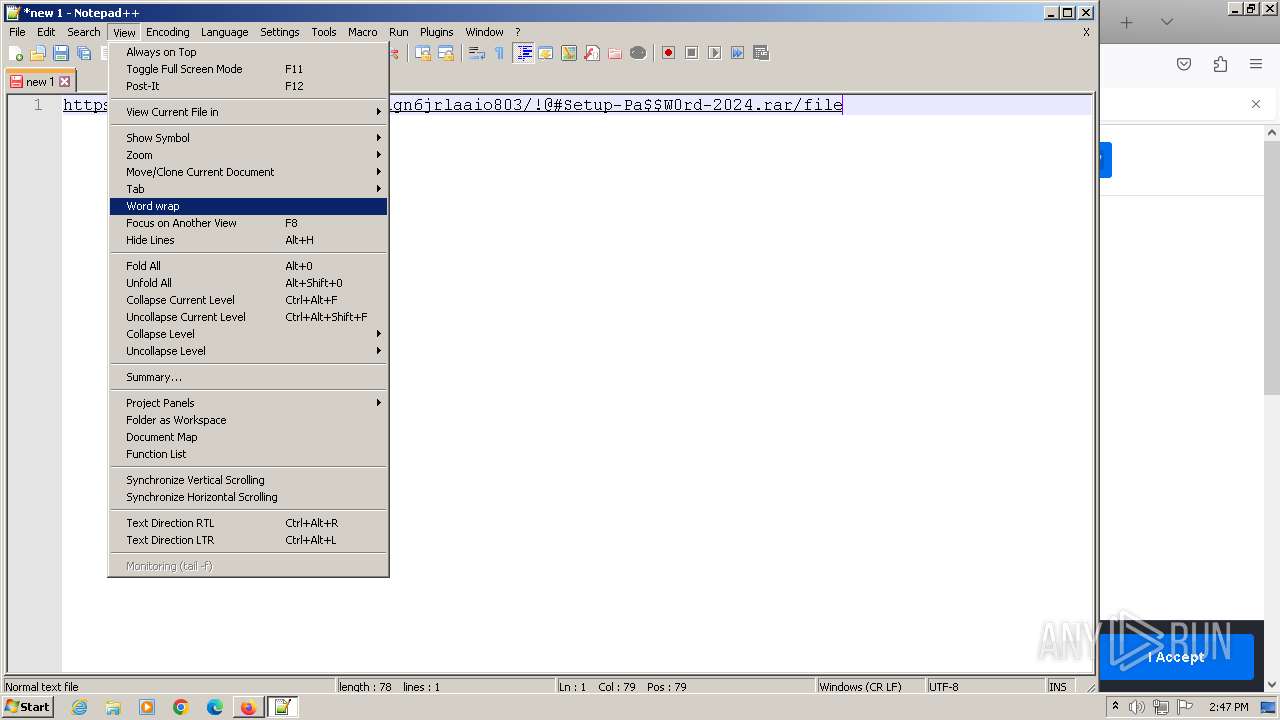
Task: Open the Firefox hamburger application menu
Action: 1256,64
